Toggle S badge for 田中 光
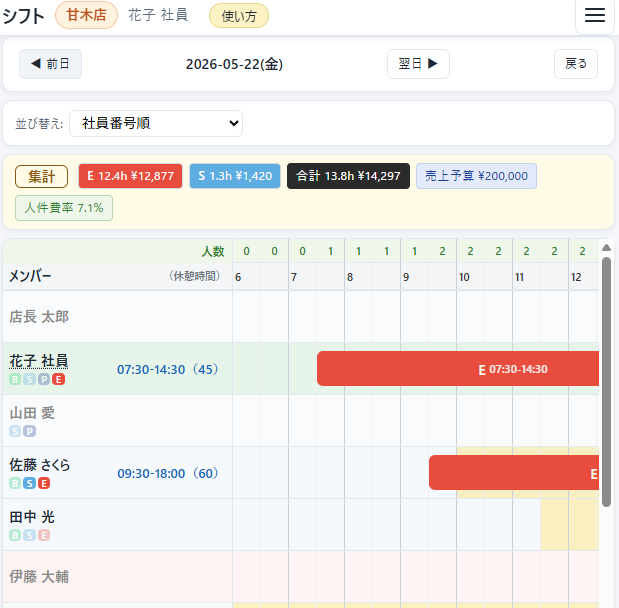The width and height of the screenshot is (619, 608). [30, 535]
